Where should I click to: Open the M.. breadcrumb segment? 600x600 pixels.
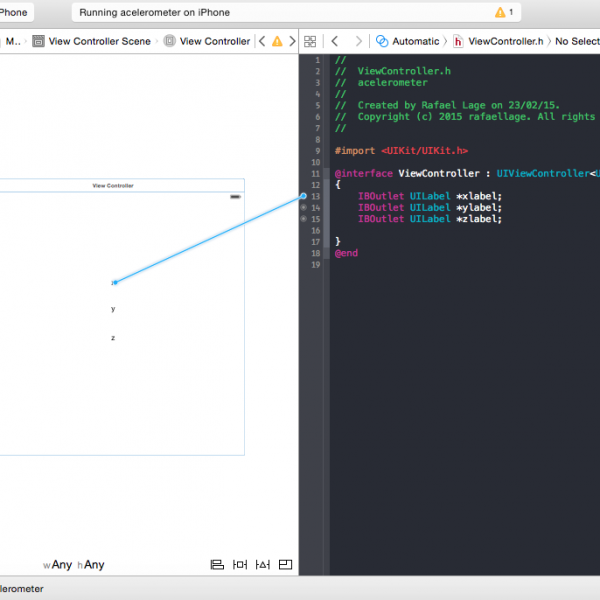coord(13,41)
